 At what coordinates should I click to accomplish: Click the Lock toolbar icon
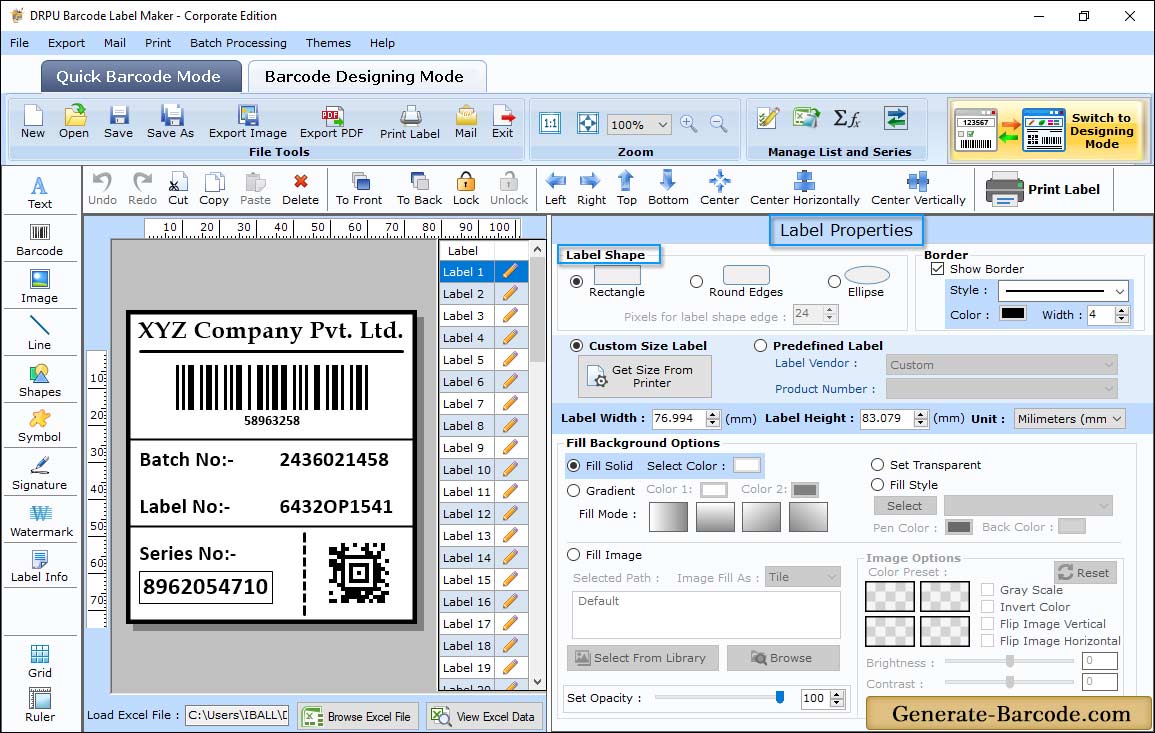click(466, 189)
